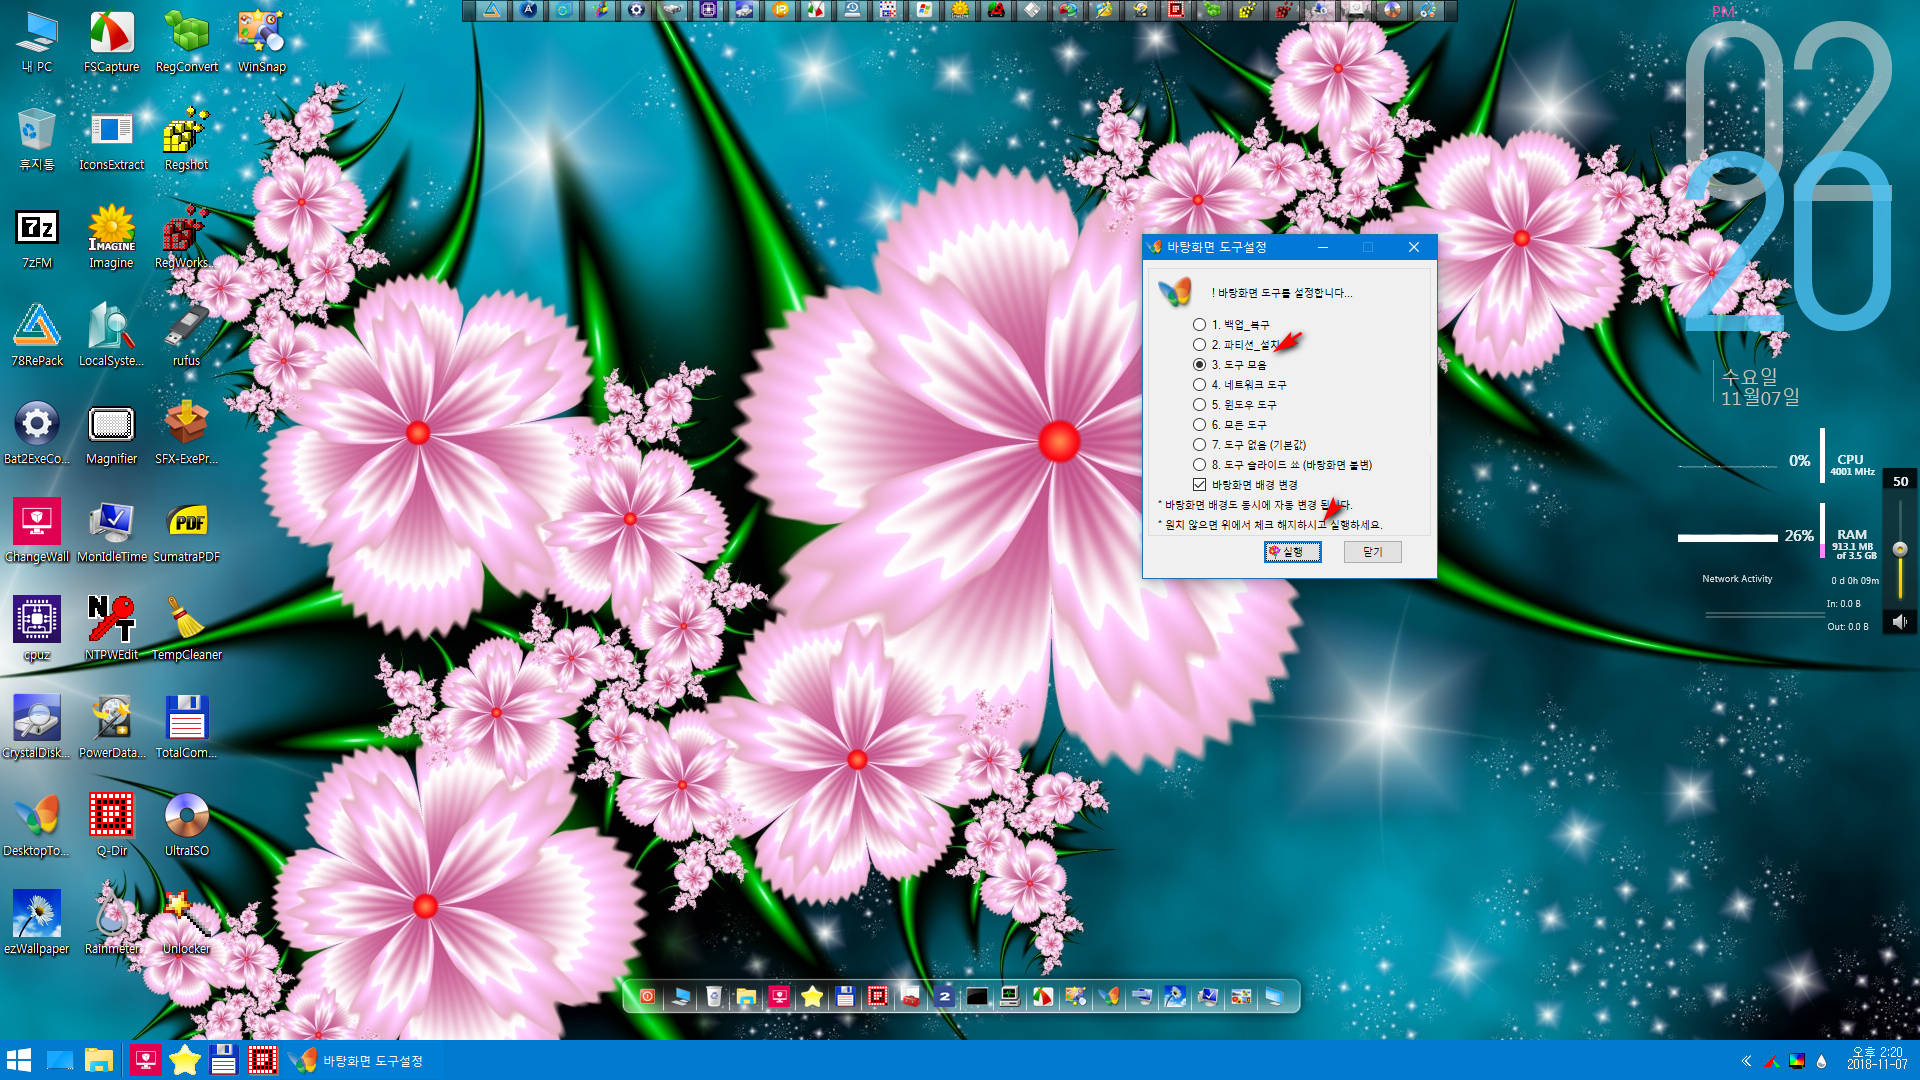Click the yellow star icon in bottom dock
This screenshot has height=1080, width=1920.
[812, 996]
